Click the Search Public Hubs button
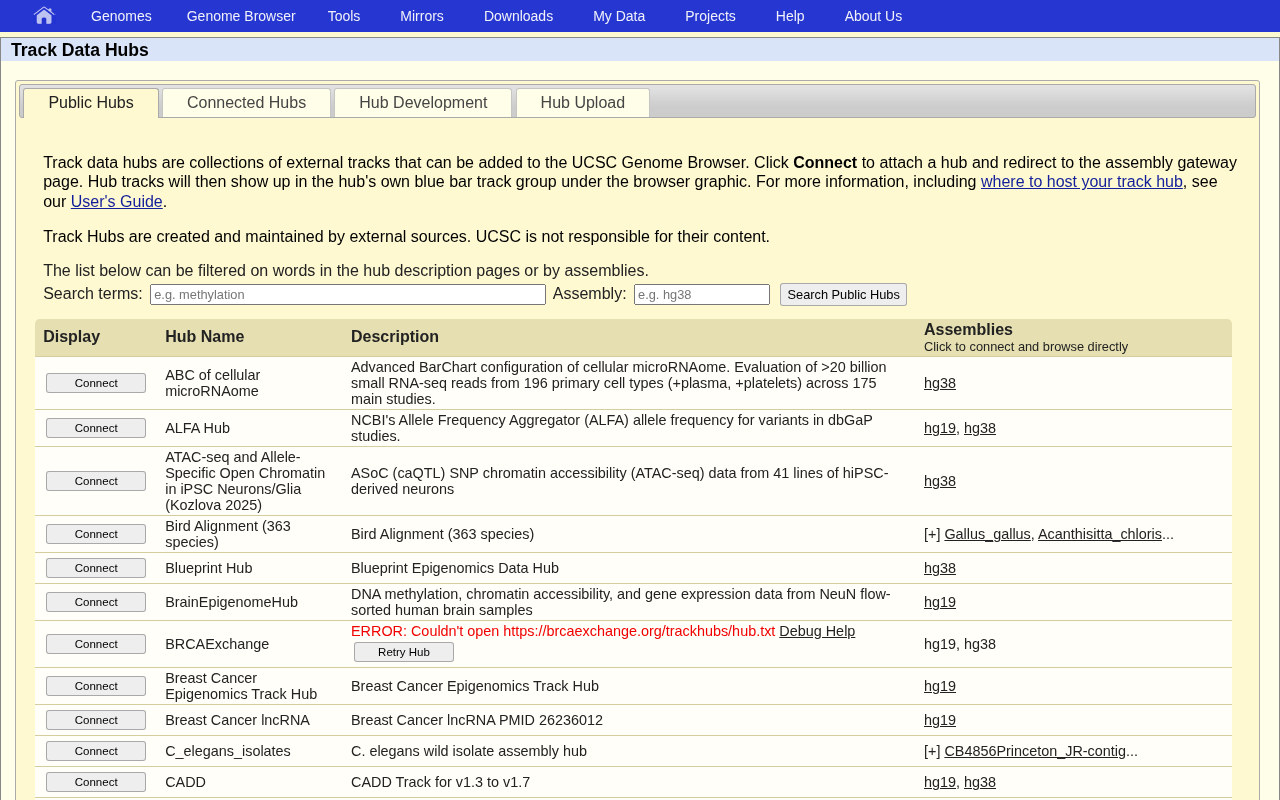 pyautogui.click(x=843, y=294)
